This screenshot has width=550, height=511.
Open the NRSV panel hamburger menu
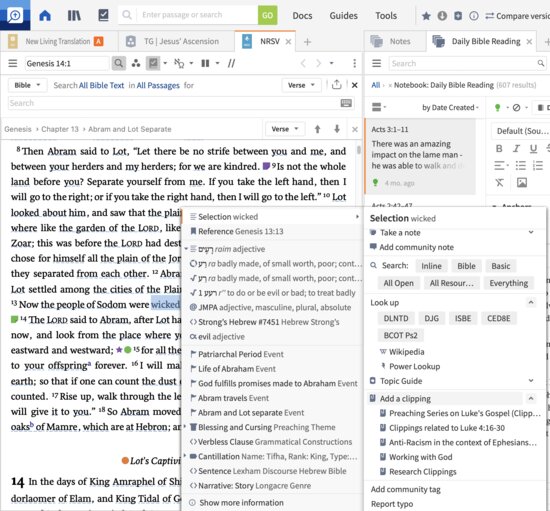[13, 63]
